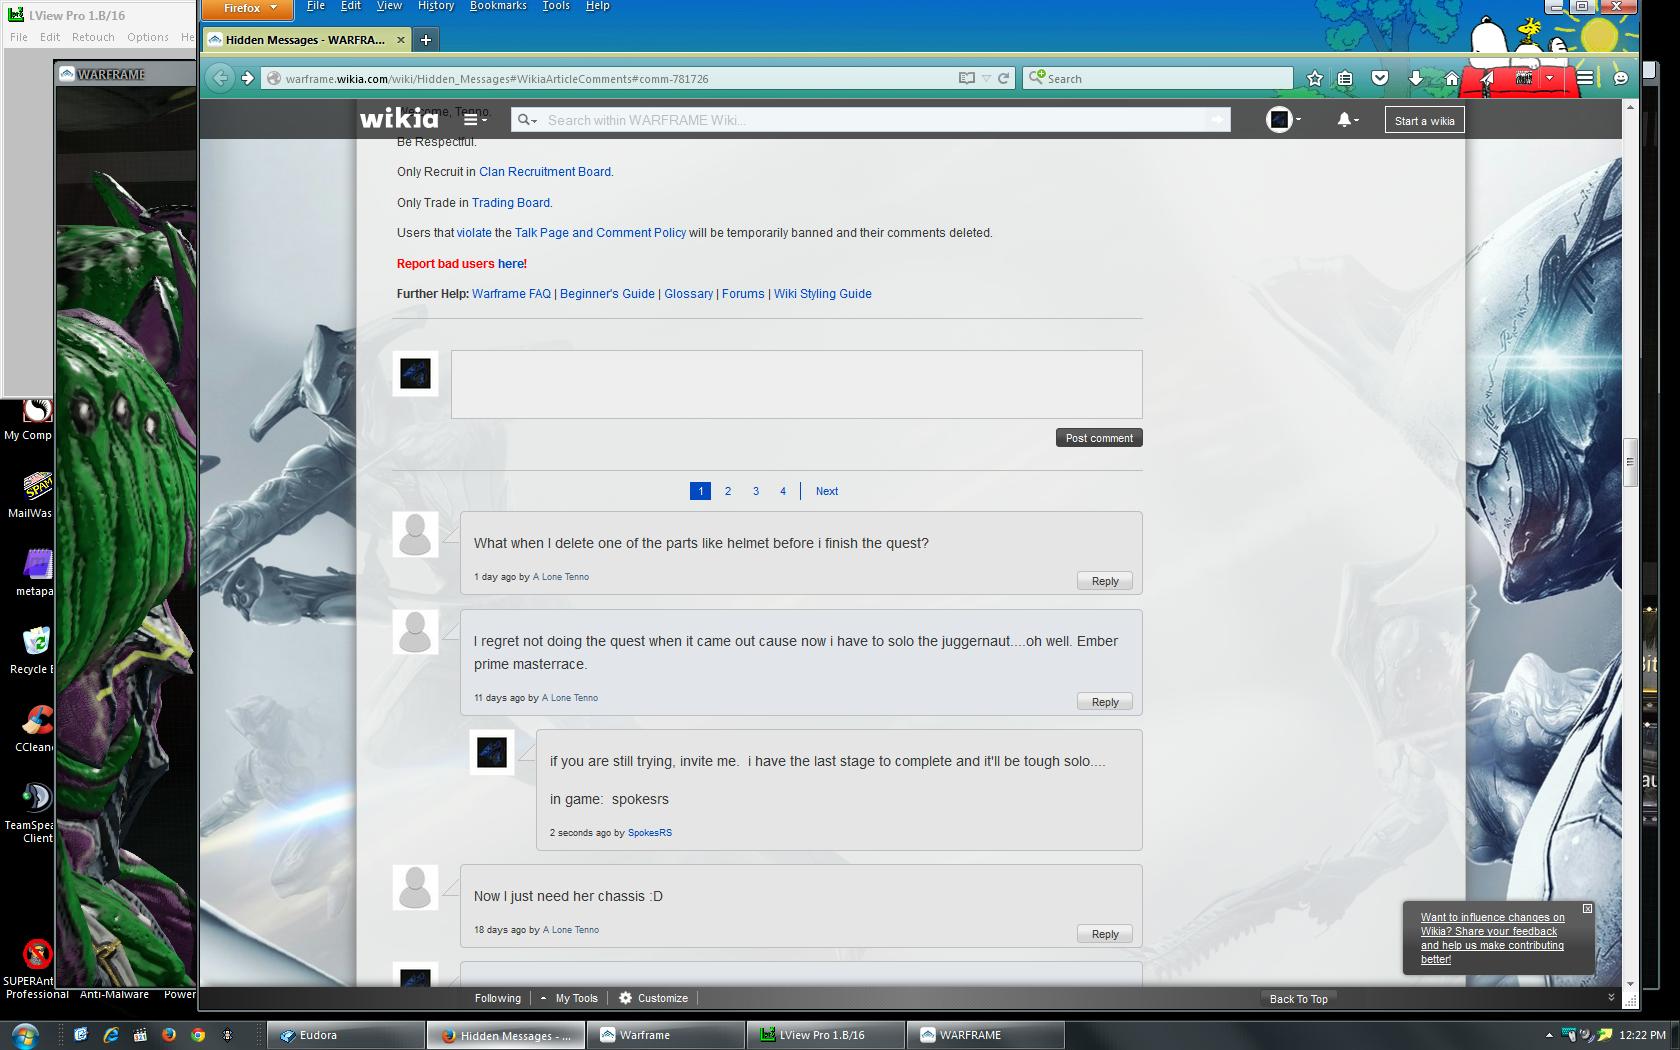
Task: Click the show bookmarks list icon
Action: tap(1346, 78)
